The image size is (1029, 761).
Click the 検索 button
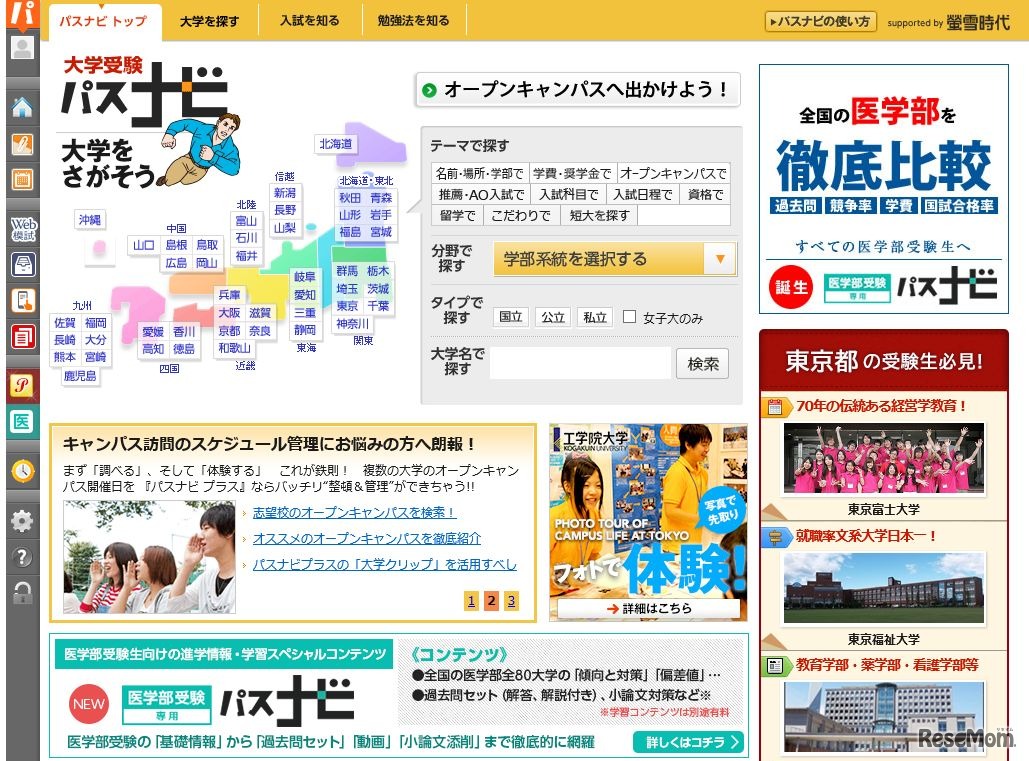tap(702, 364)
